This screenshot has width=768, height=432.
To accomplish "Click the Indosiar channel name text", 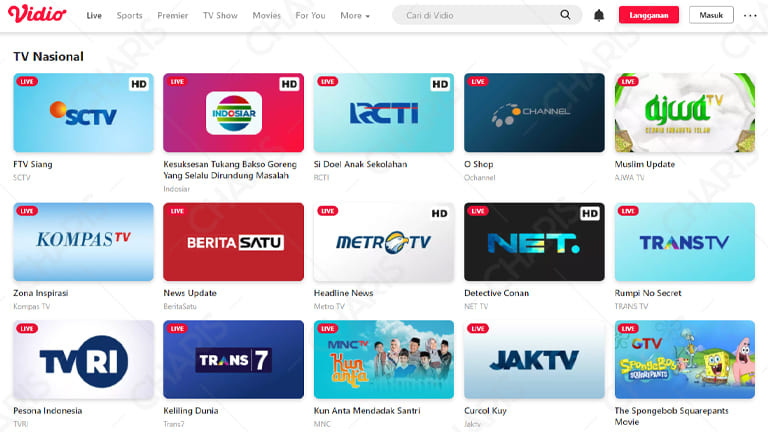I will (176, 189).
